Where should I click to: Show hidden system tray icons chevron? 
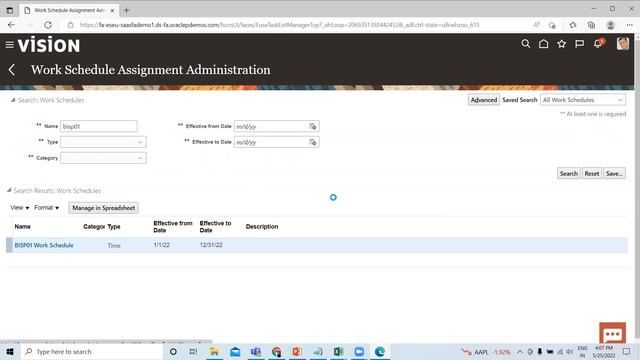(520, 351)
